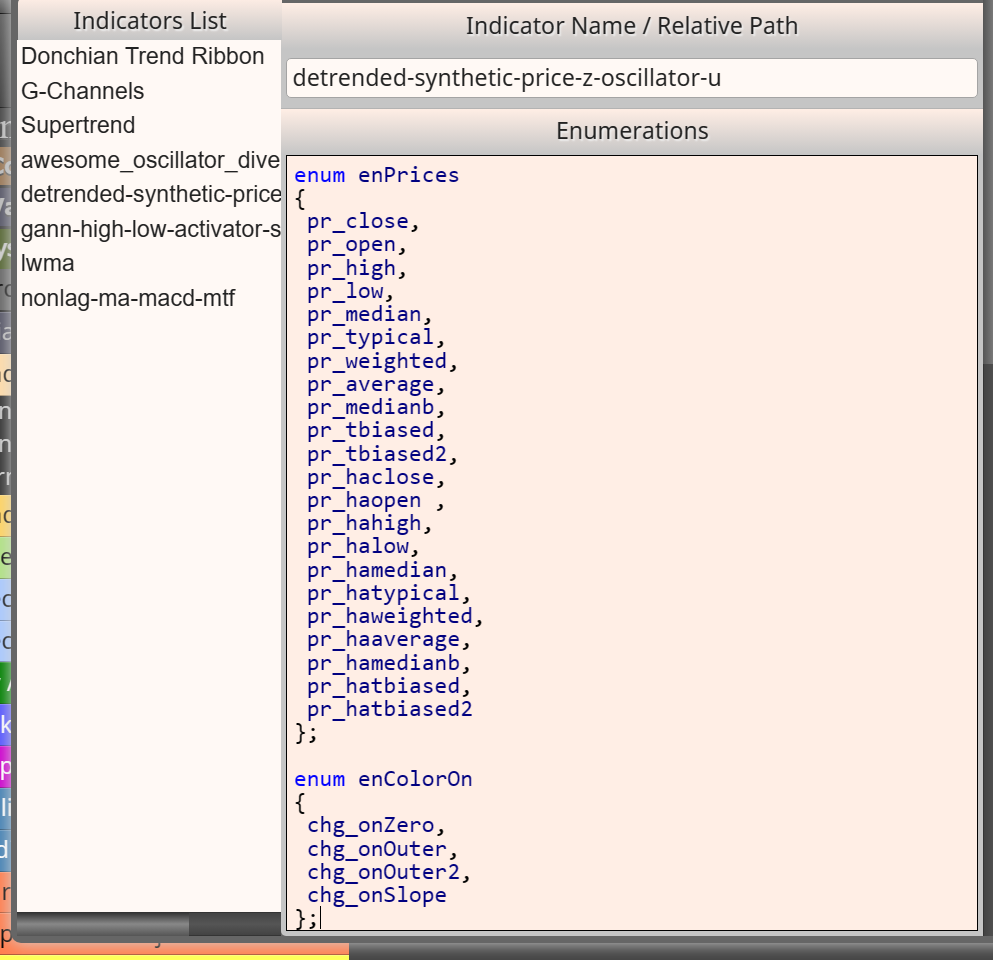The width and height of the screenshot is (993, 960).
Task: Place cursor on pr_halow line
Action: tap(363, 547)
